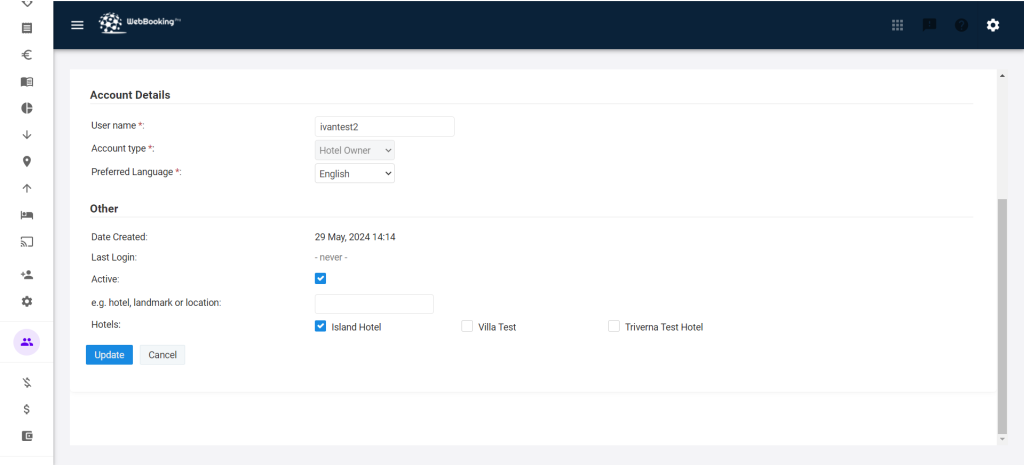Click the location pin sidebar icon
1024x465 pixels.
point(27,161)
